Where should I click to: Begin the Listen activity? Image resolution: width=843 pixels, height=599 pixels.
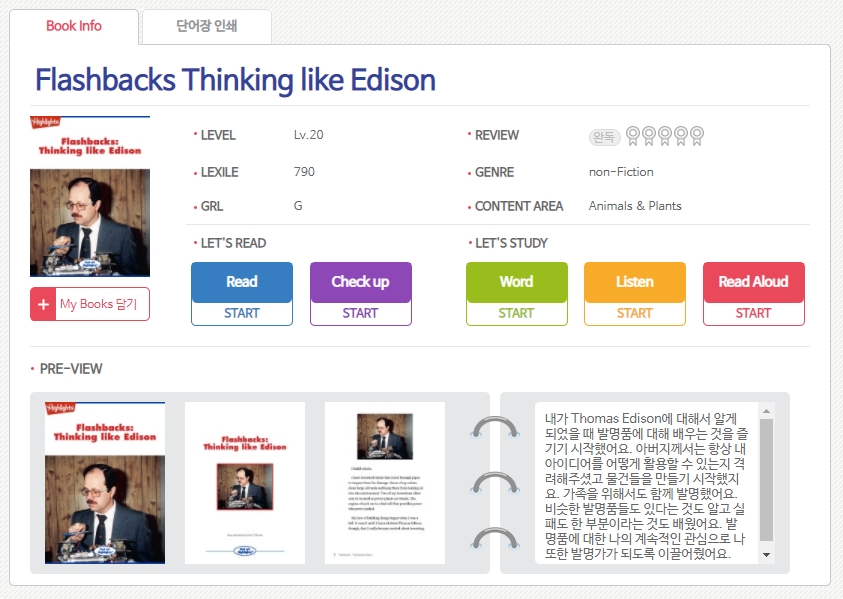635,294
